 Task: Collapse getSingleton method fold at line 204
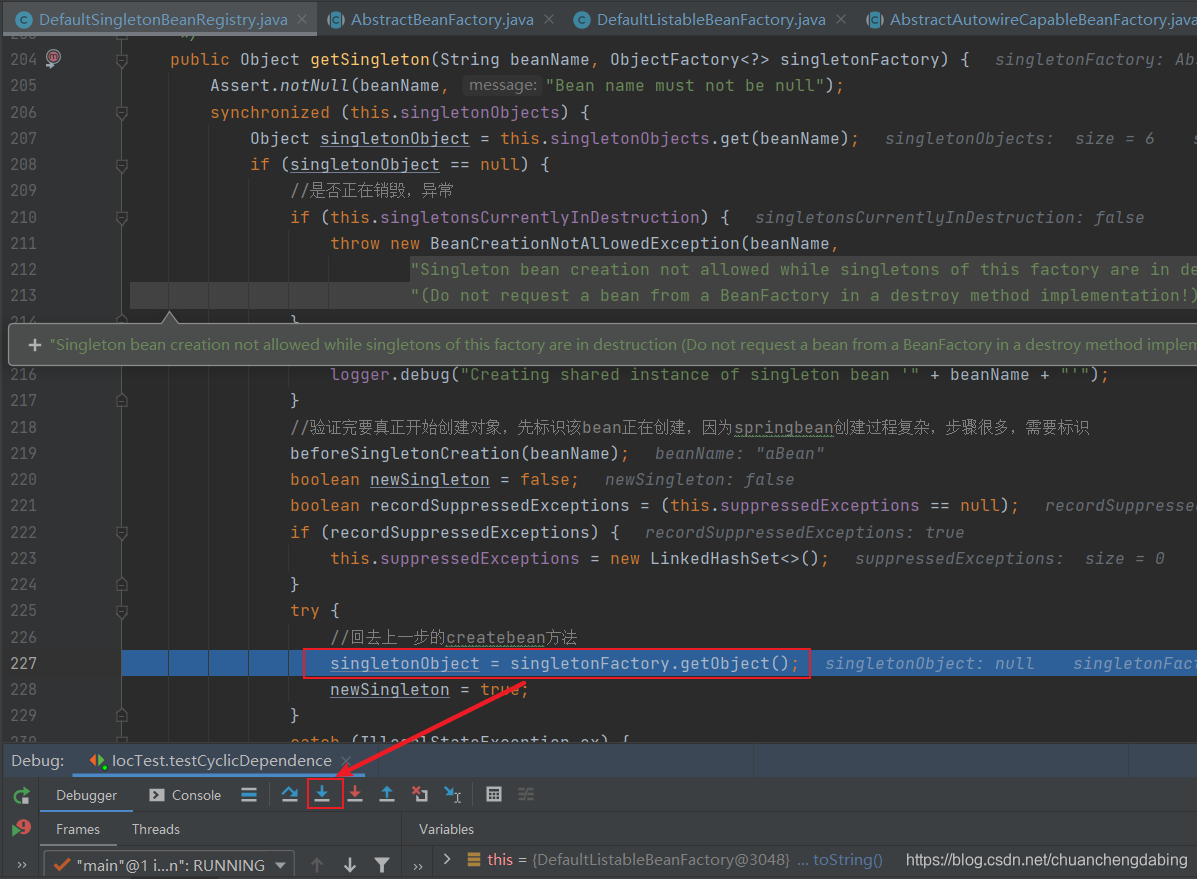(121, 60)
